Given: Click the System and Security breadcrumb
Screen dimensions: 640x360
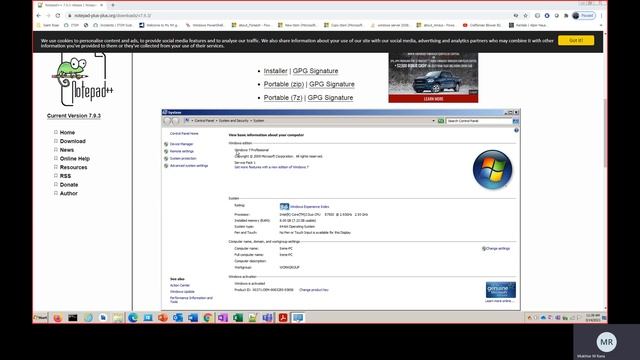Looking at the screenshot, I should (x=233, y=121).
